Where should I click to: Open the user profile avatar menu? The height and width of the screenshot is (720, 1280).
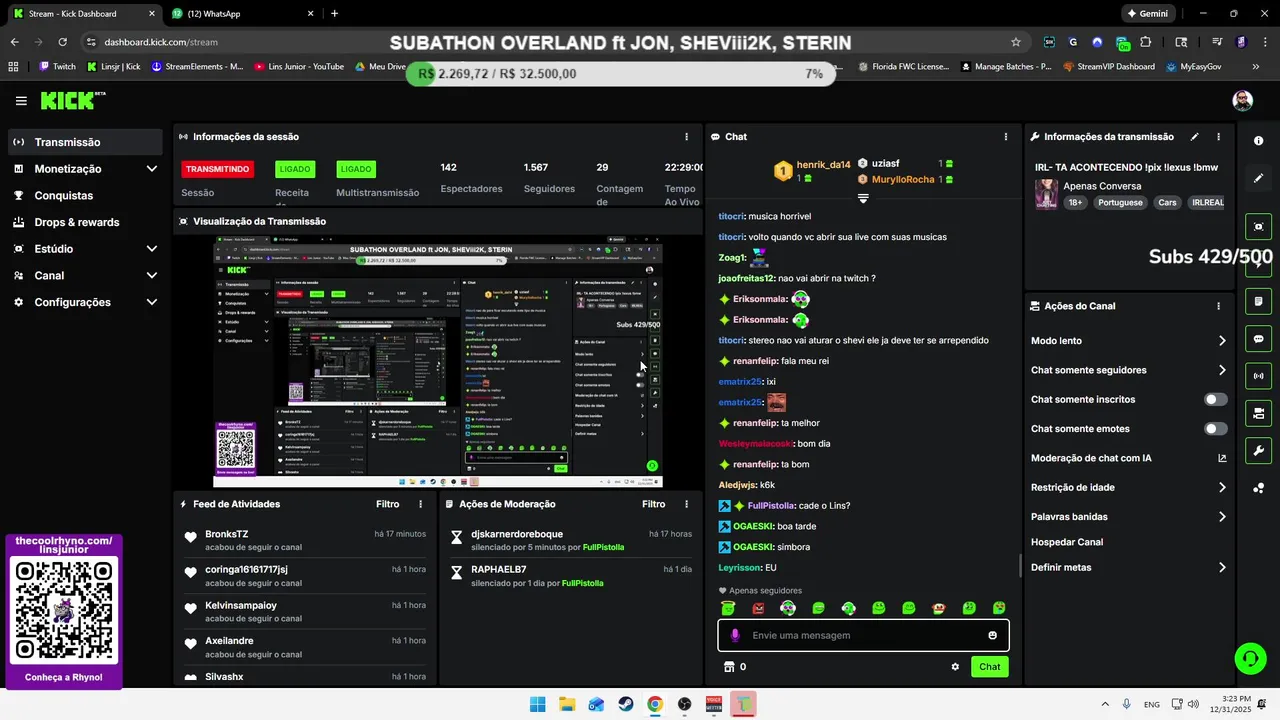1242,101
